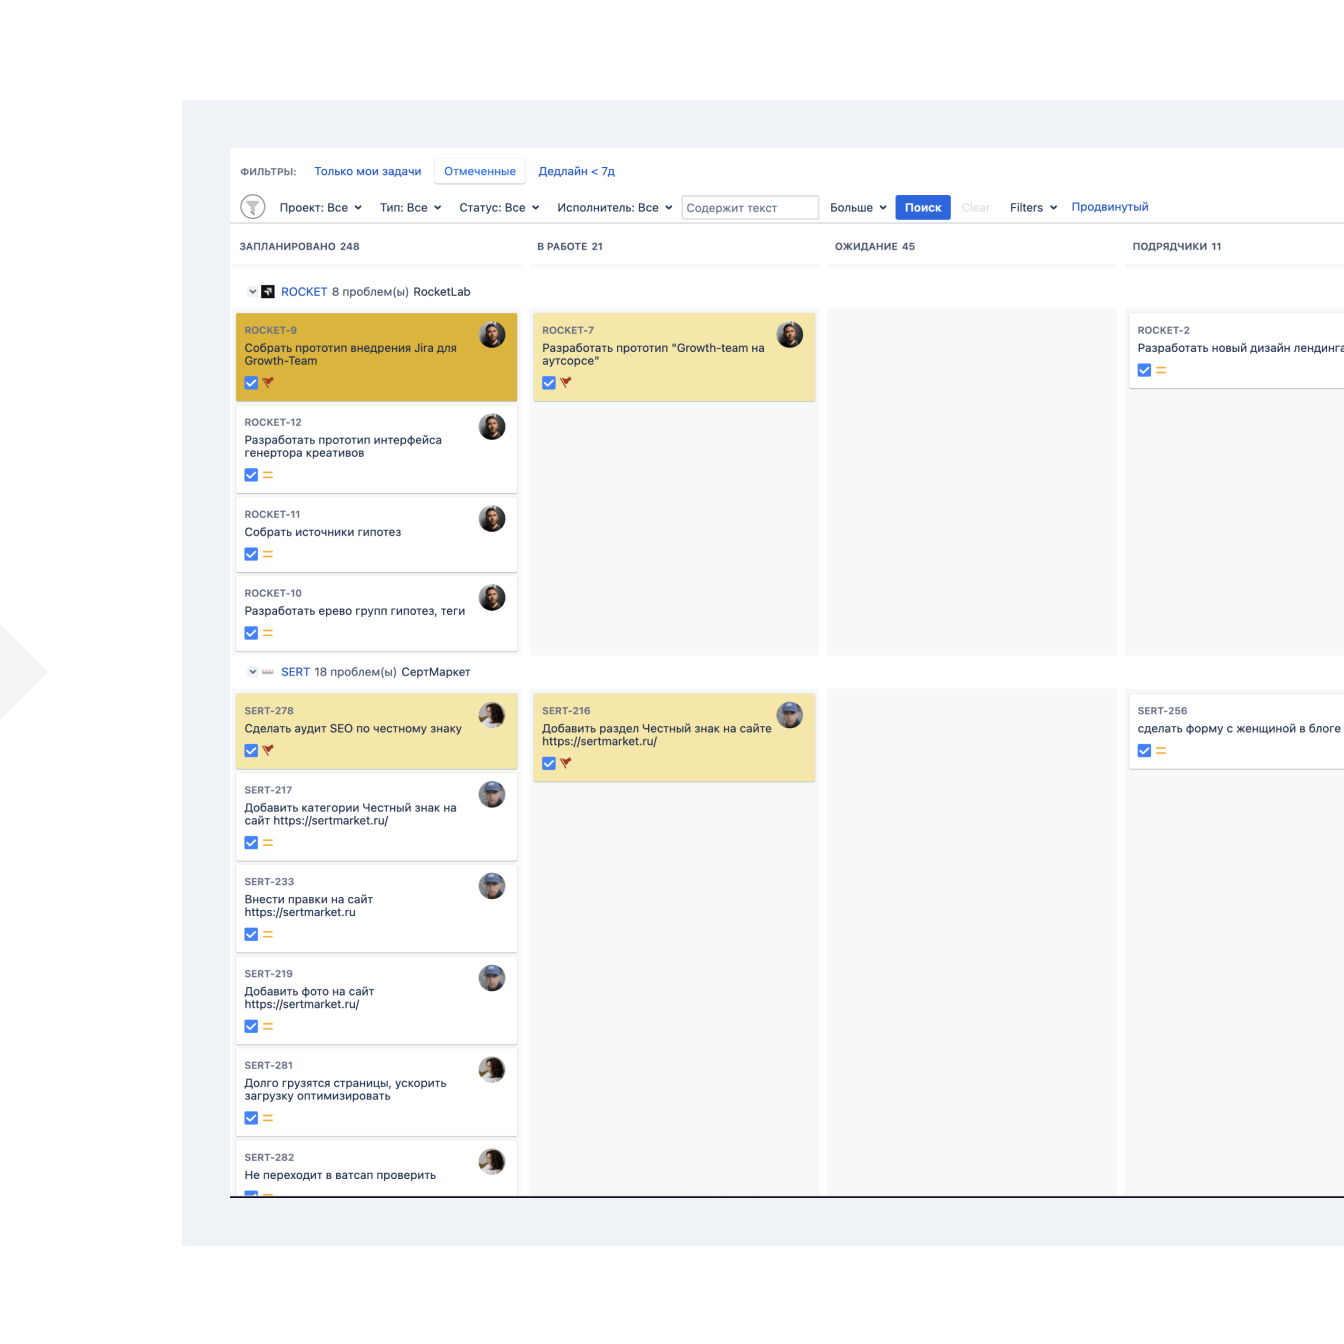Image resolution: width=1344 pixels, height=1344 pixels.
Task: Click task type checkbox on SERT-217
Action: click(x=251, y=843)
